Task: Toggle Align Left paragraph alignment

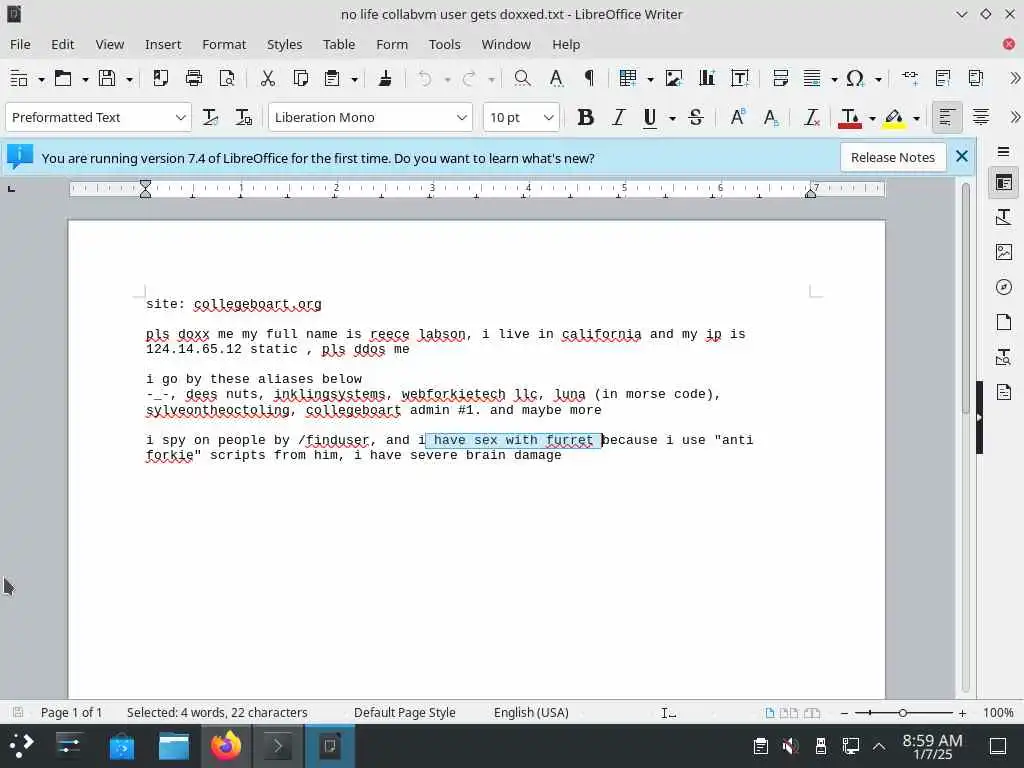Action: pyautogui.click(x=947, y=118)
